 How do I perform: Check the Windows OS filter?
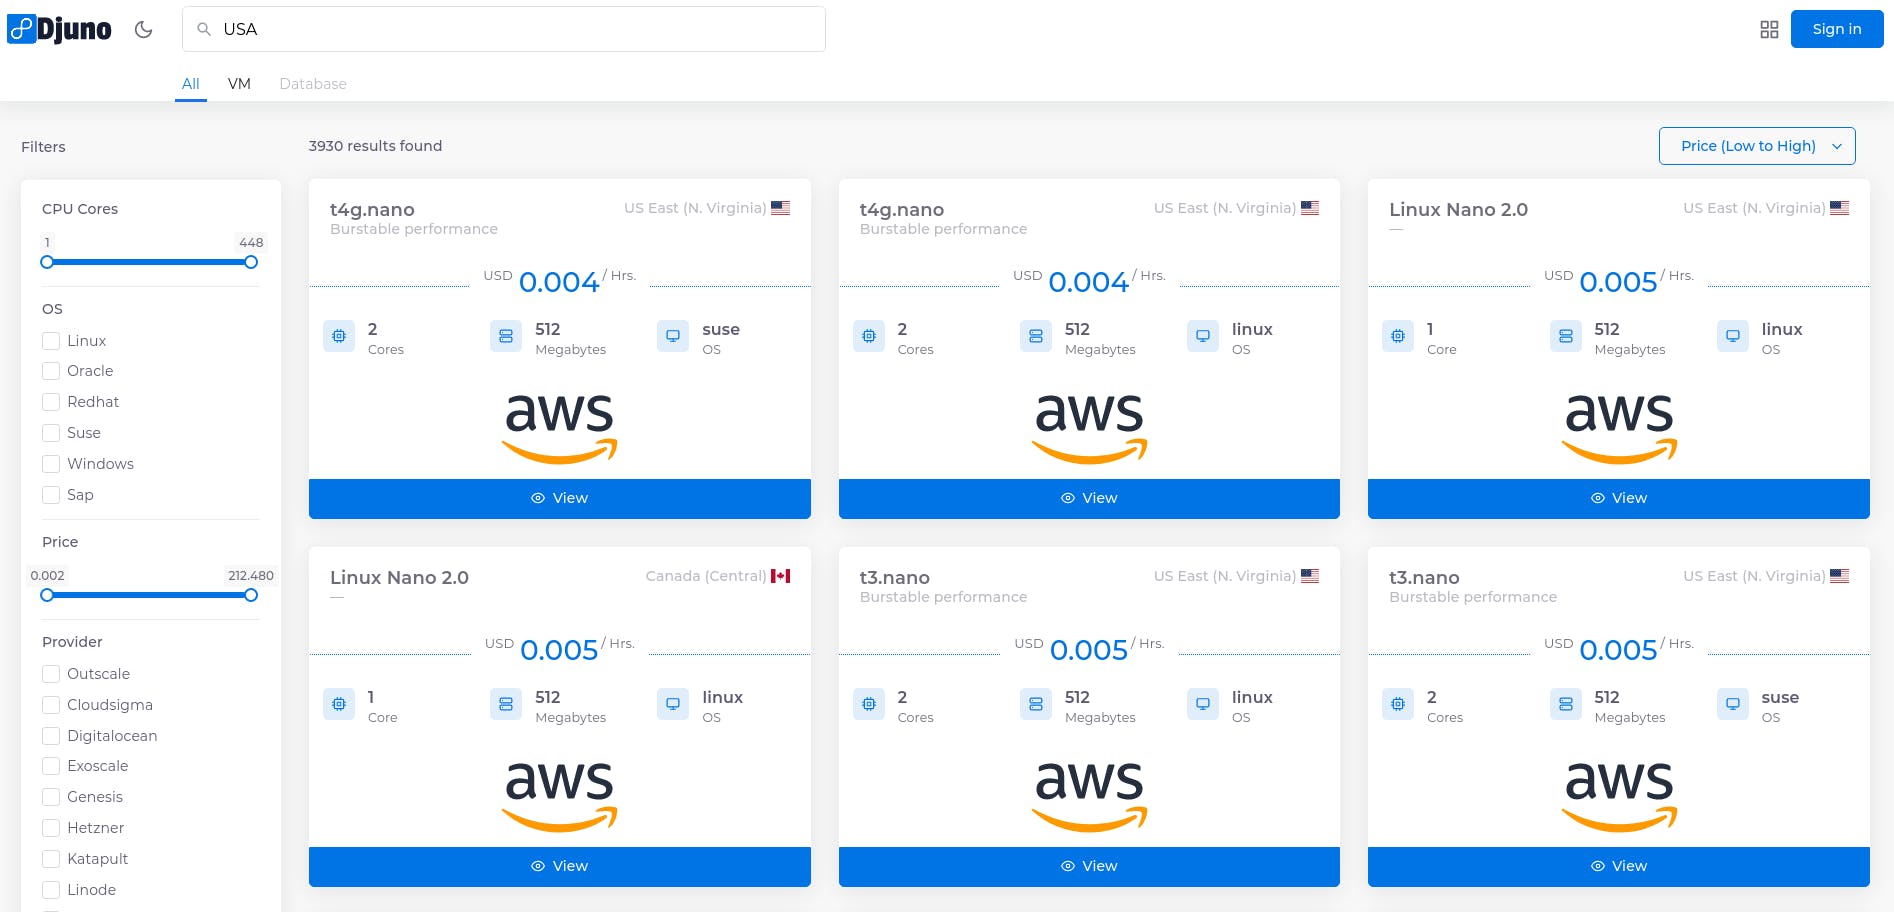pos(51,464)
